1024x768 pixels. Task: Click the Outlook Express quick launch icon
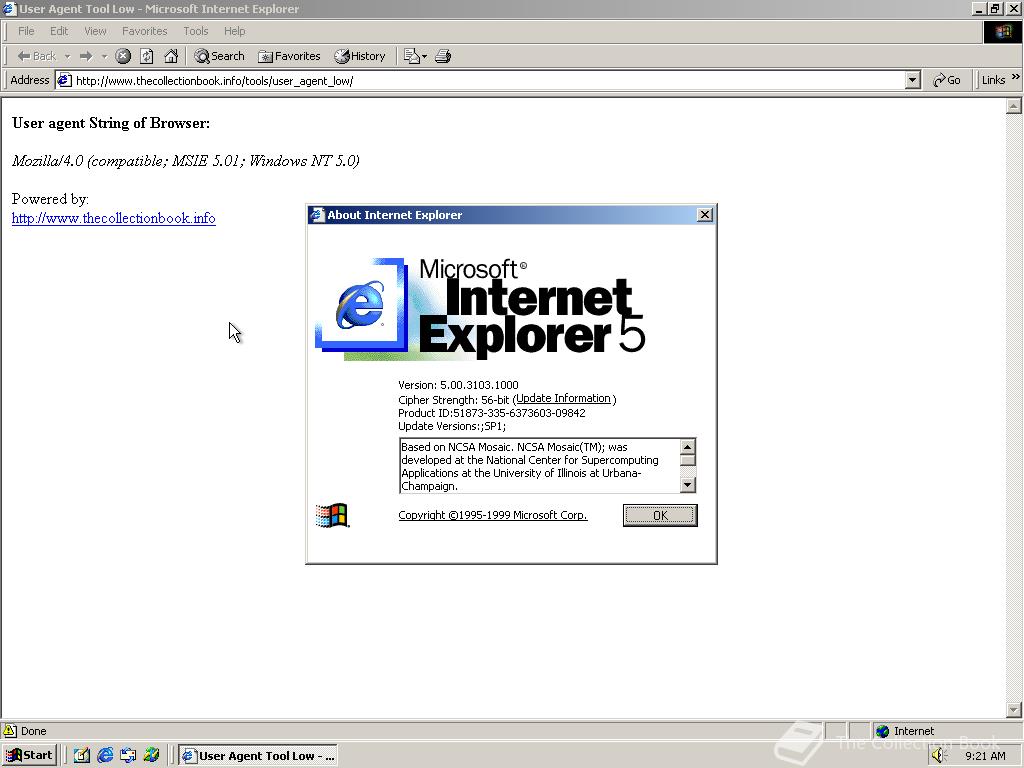(x=128, y=756)
